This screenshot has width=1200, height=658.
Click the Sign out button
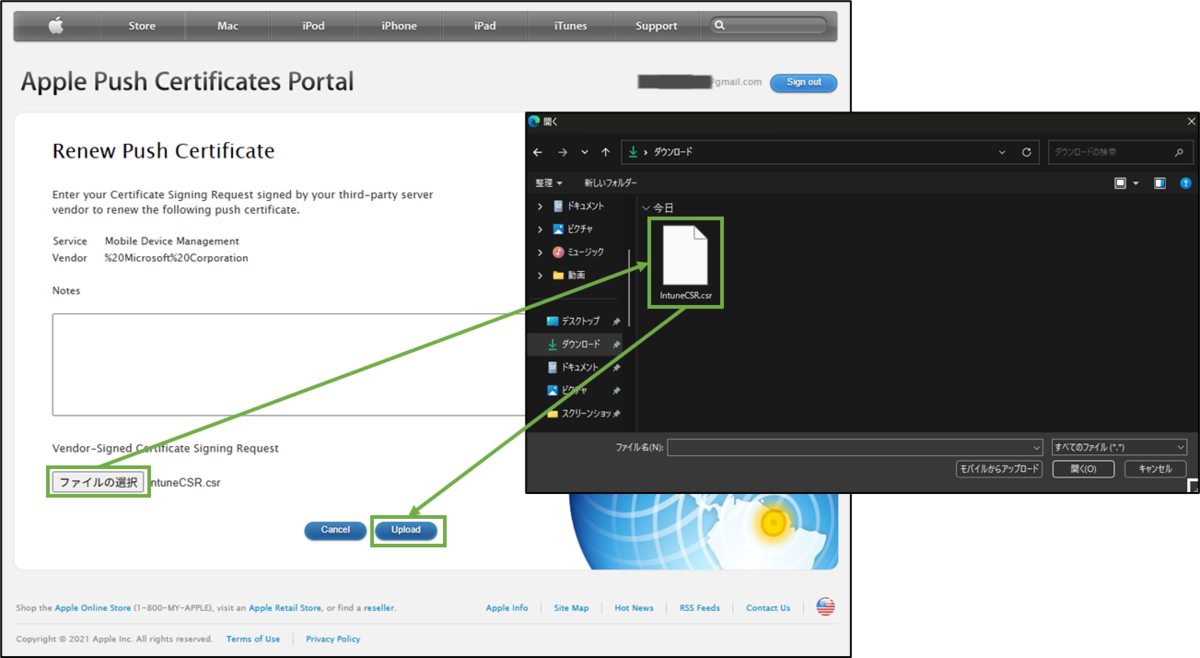803,82
